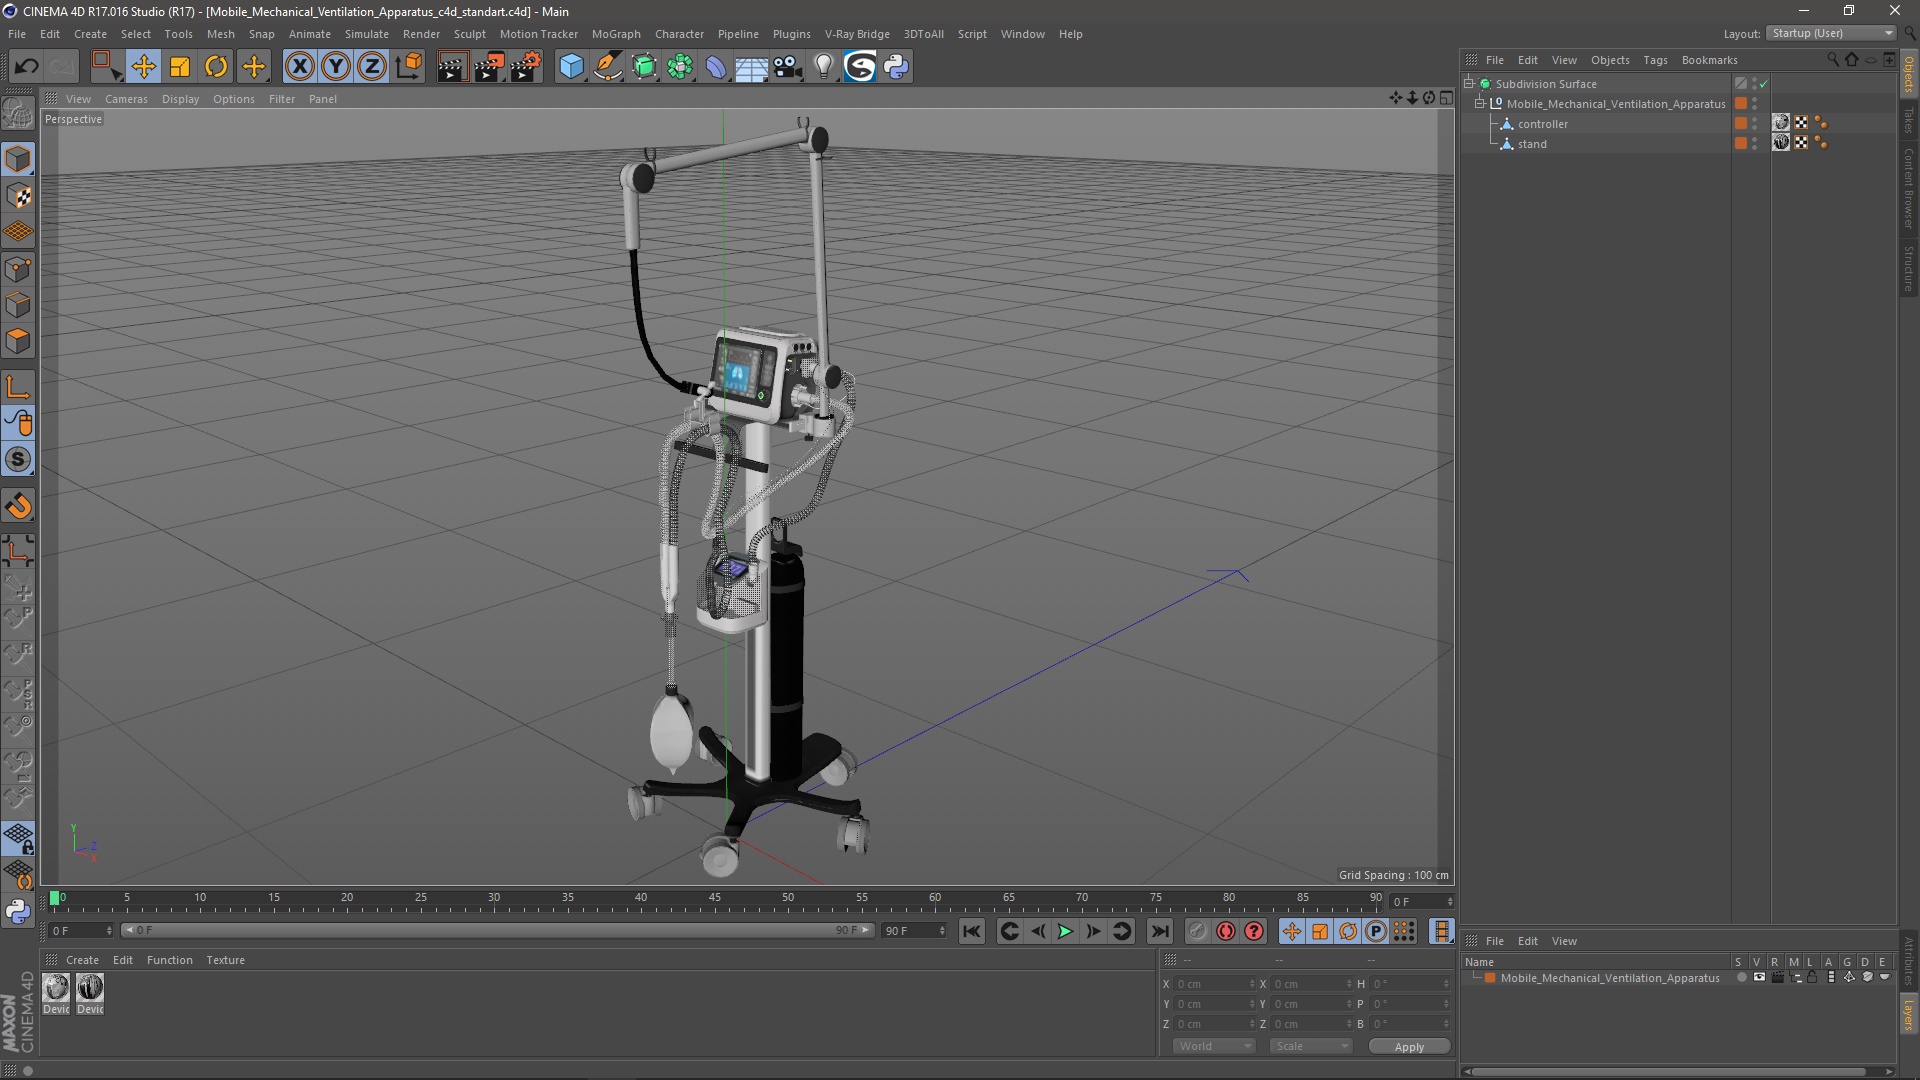Open the Scale mode dropdown
Viewport: 1920px width, 1080px height.
point(1311,1046)
